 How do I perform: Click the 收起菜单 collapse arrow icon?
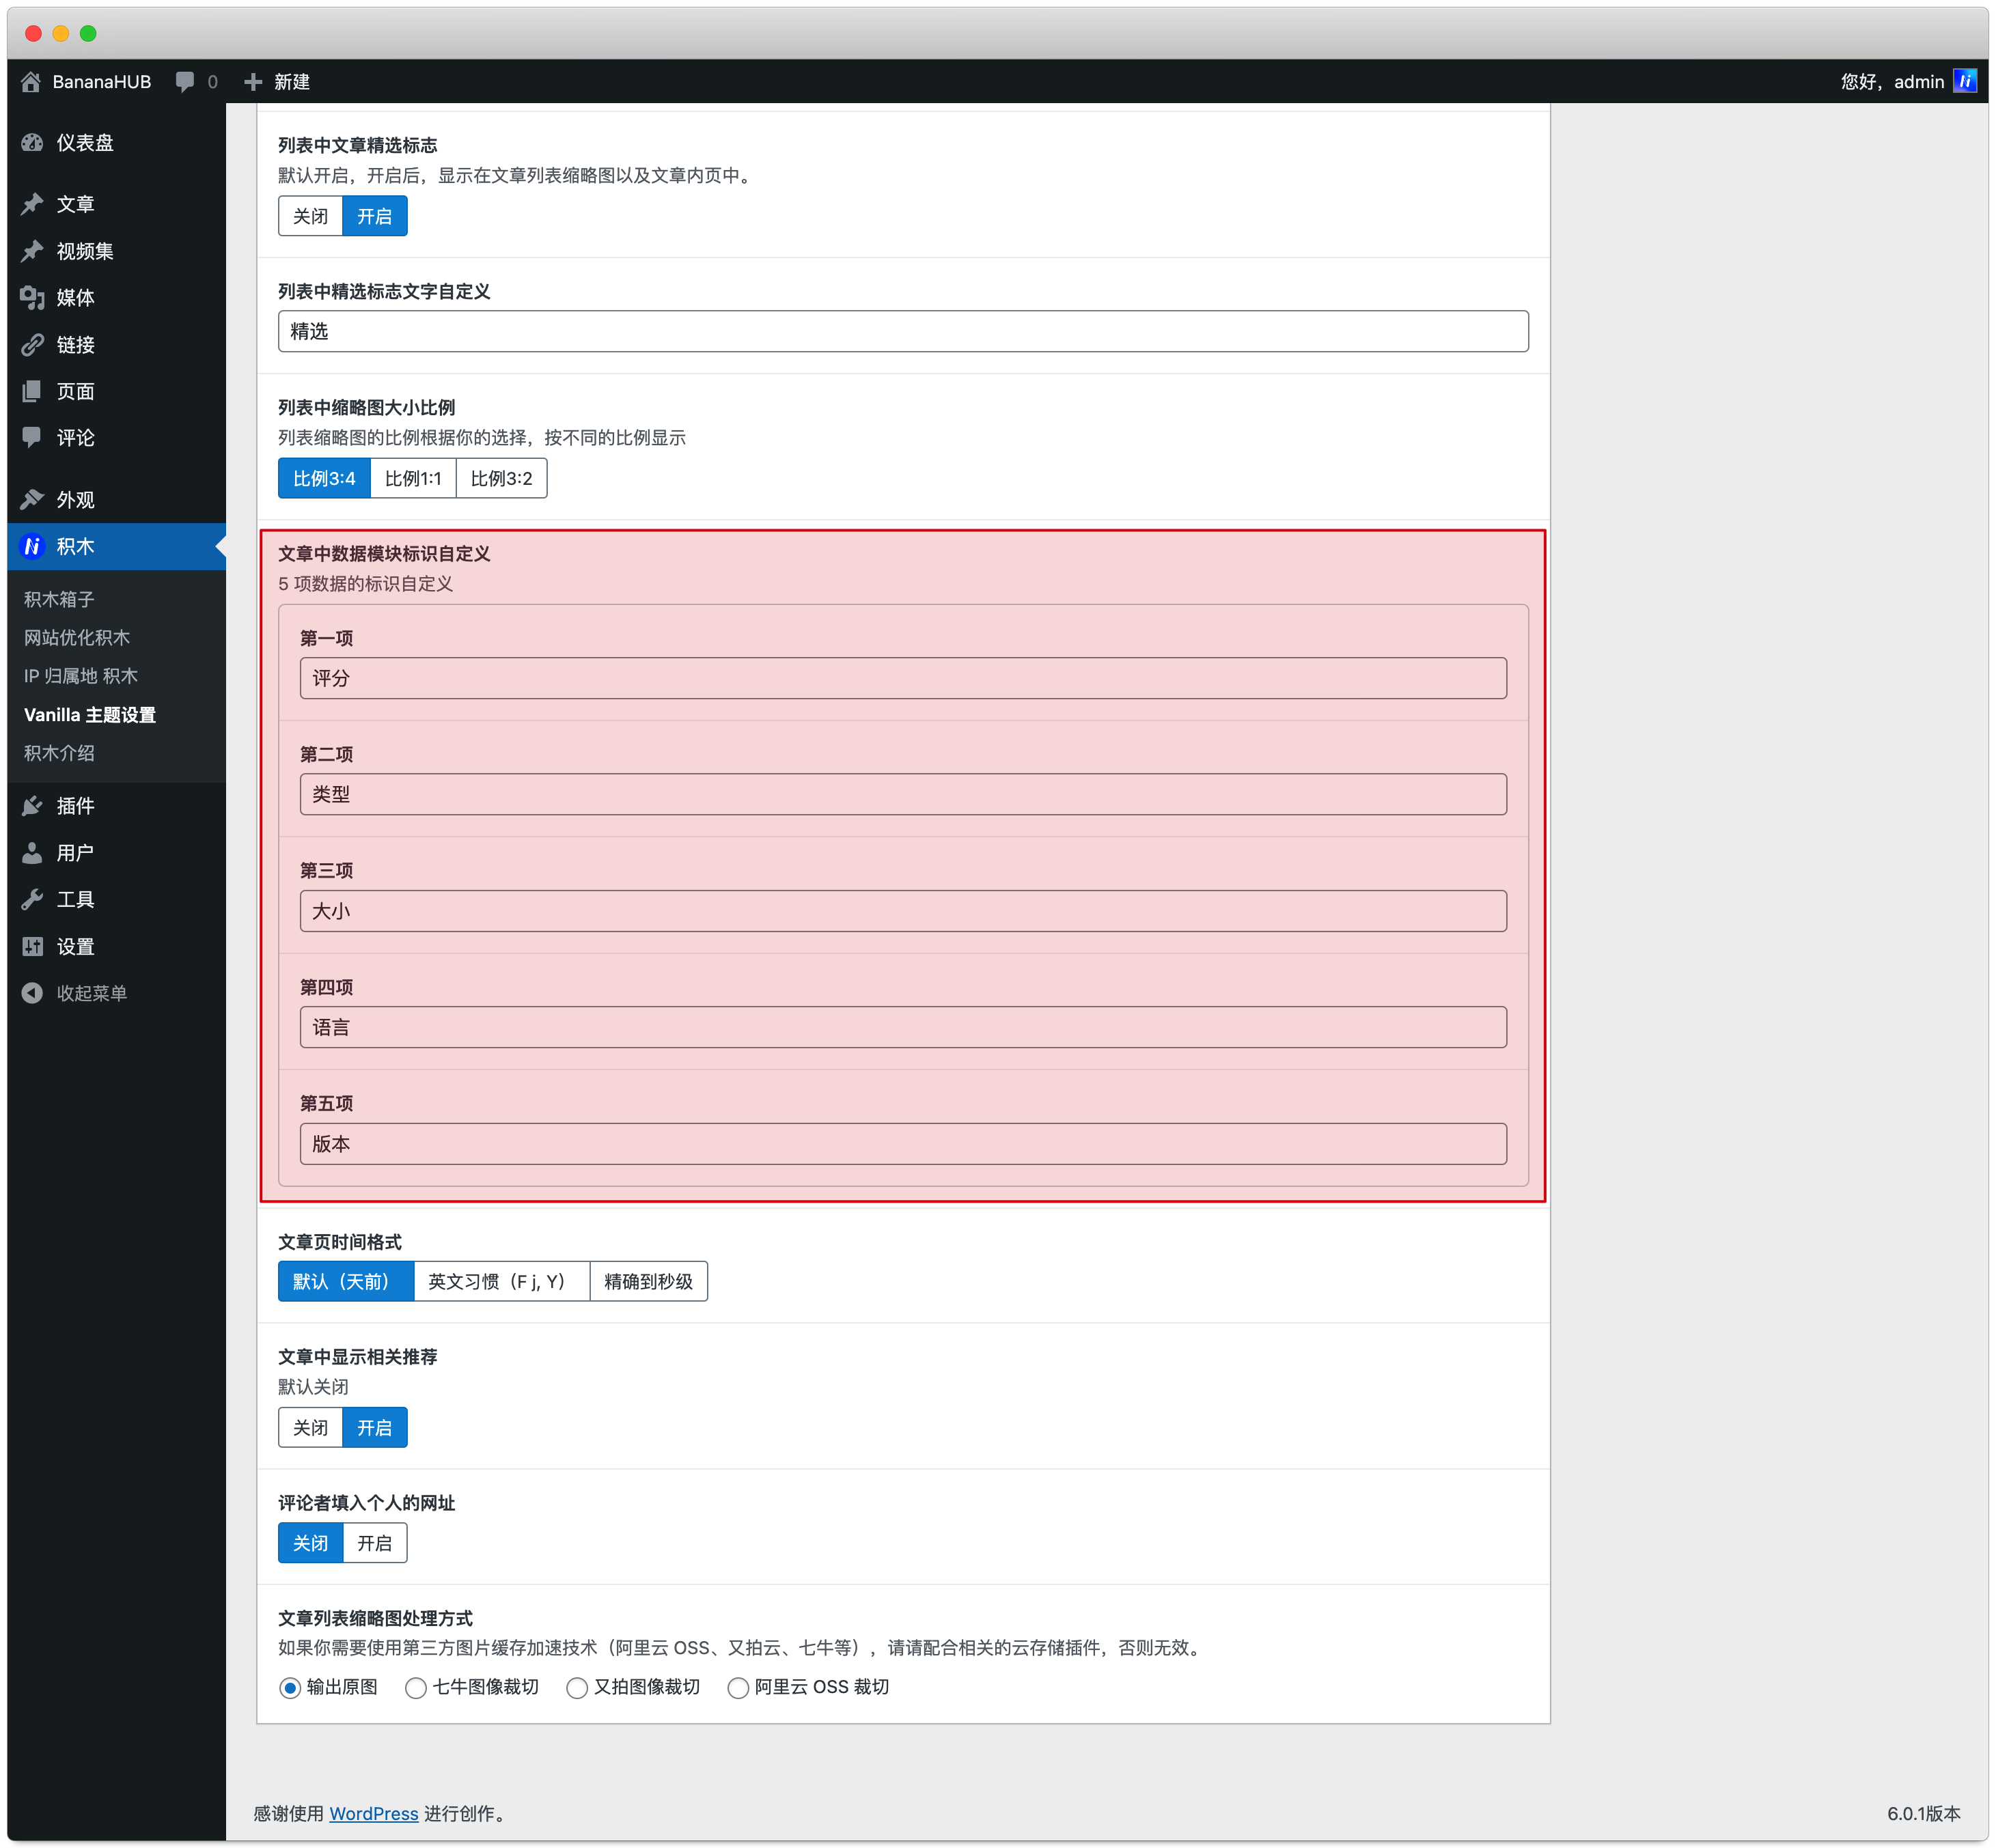click(32, 993)
